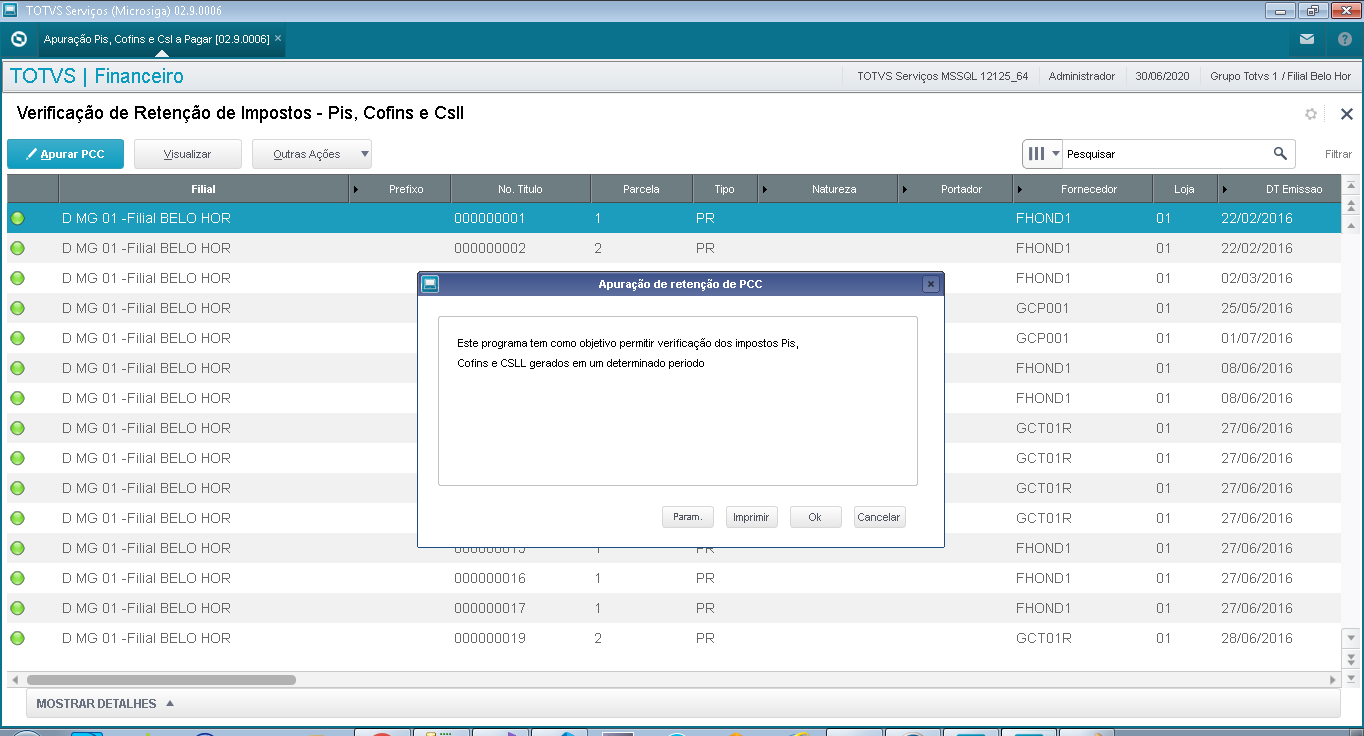The height and width of the screenshot is (736, 1364).
Task: Click the horizontal scrollbar left arrow
Action: [x=14, y=679]
